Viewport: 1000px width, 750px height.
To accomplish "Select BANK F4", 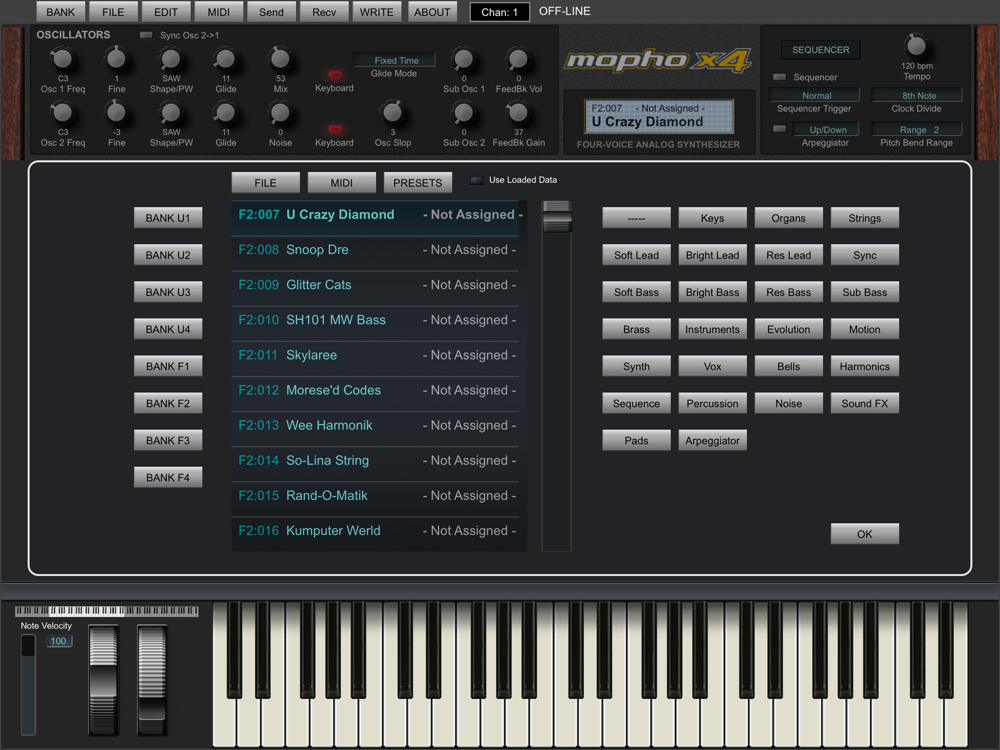I will [x=168, y=477].
